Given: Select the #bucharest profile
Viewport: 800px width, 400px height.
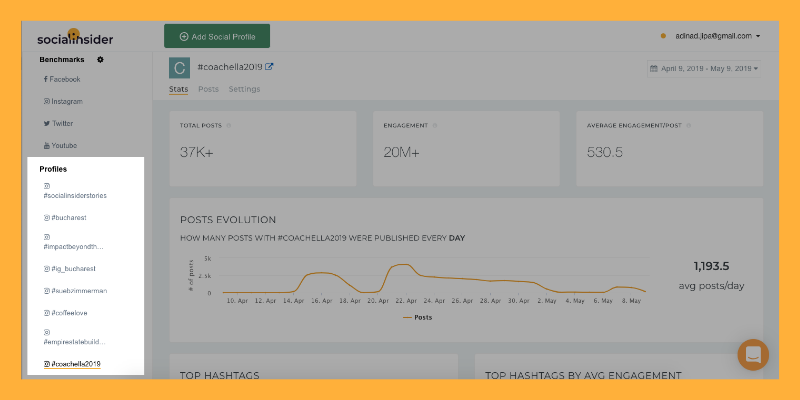Looking at the screenshot, I should tap(65, 217).
